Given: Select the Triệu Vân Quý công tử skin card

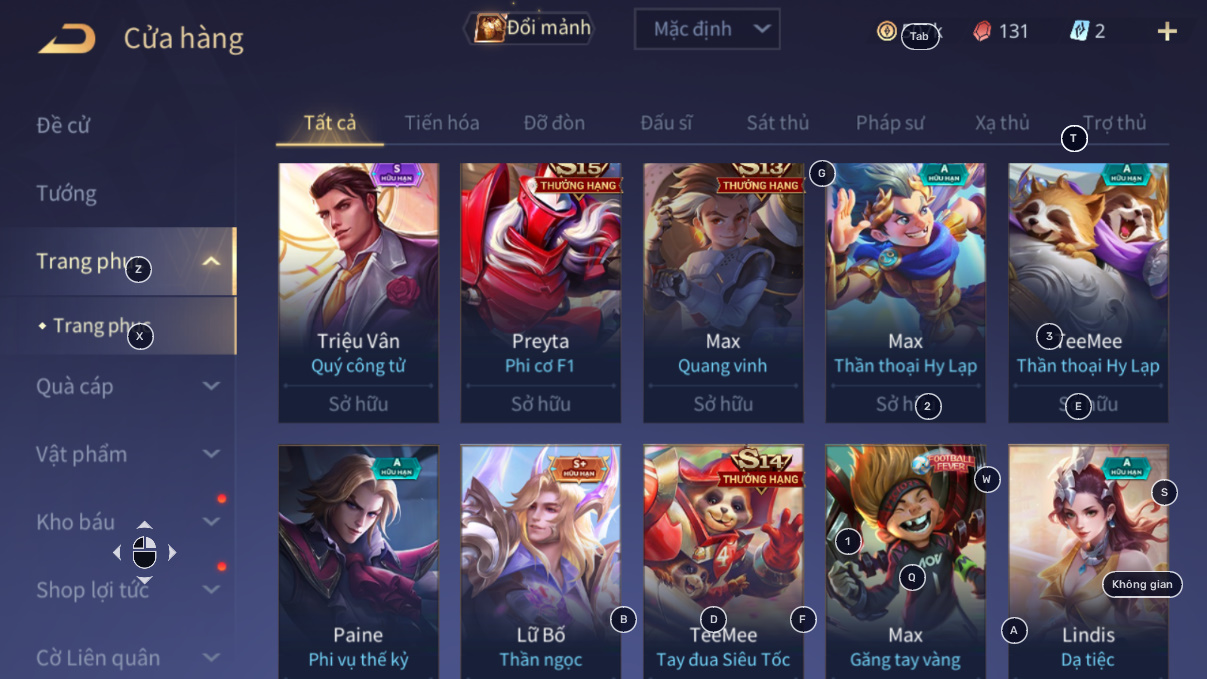Looking at the screenshot, I should (358, 293).
